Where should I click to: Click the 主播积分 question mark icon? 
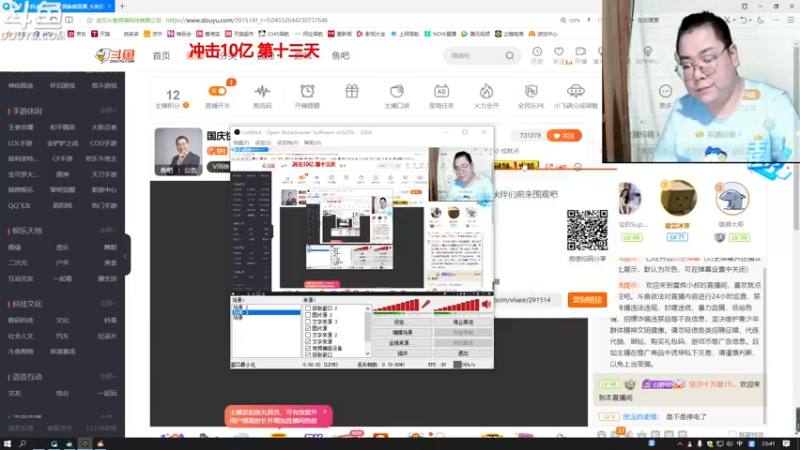(x=186, y=105)
